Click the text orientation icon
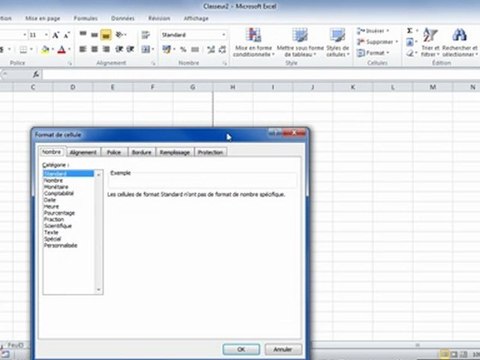 point(120,34)
